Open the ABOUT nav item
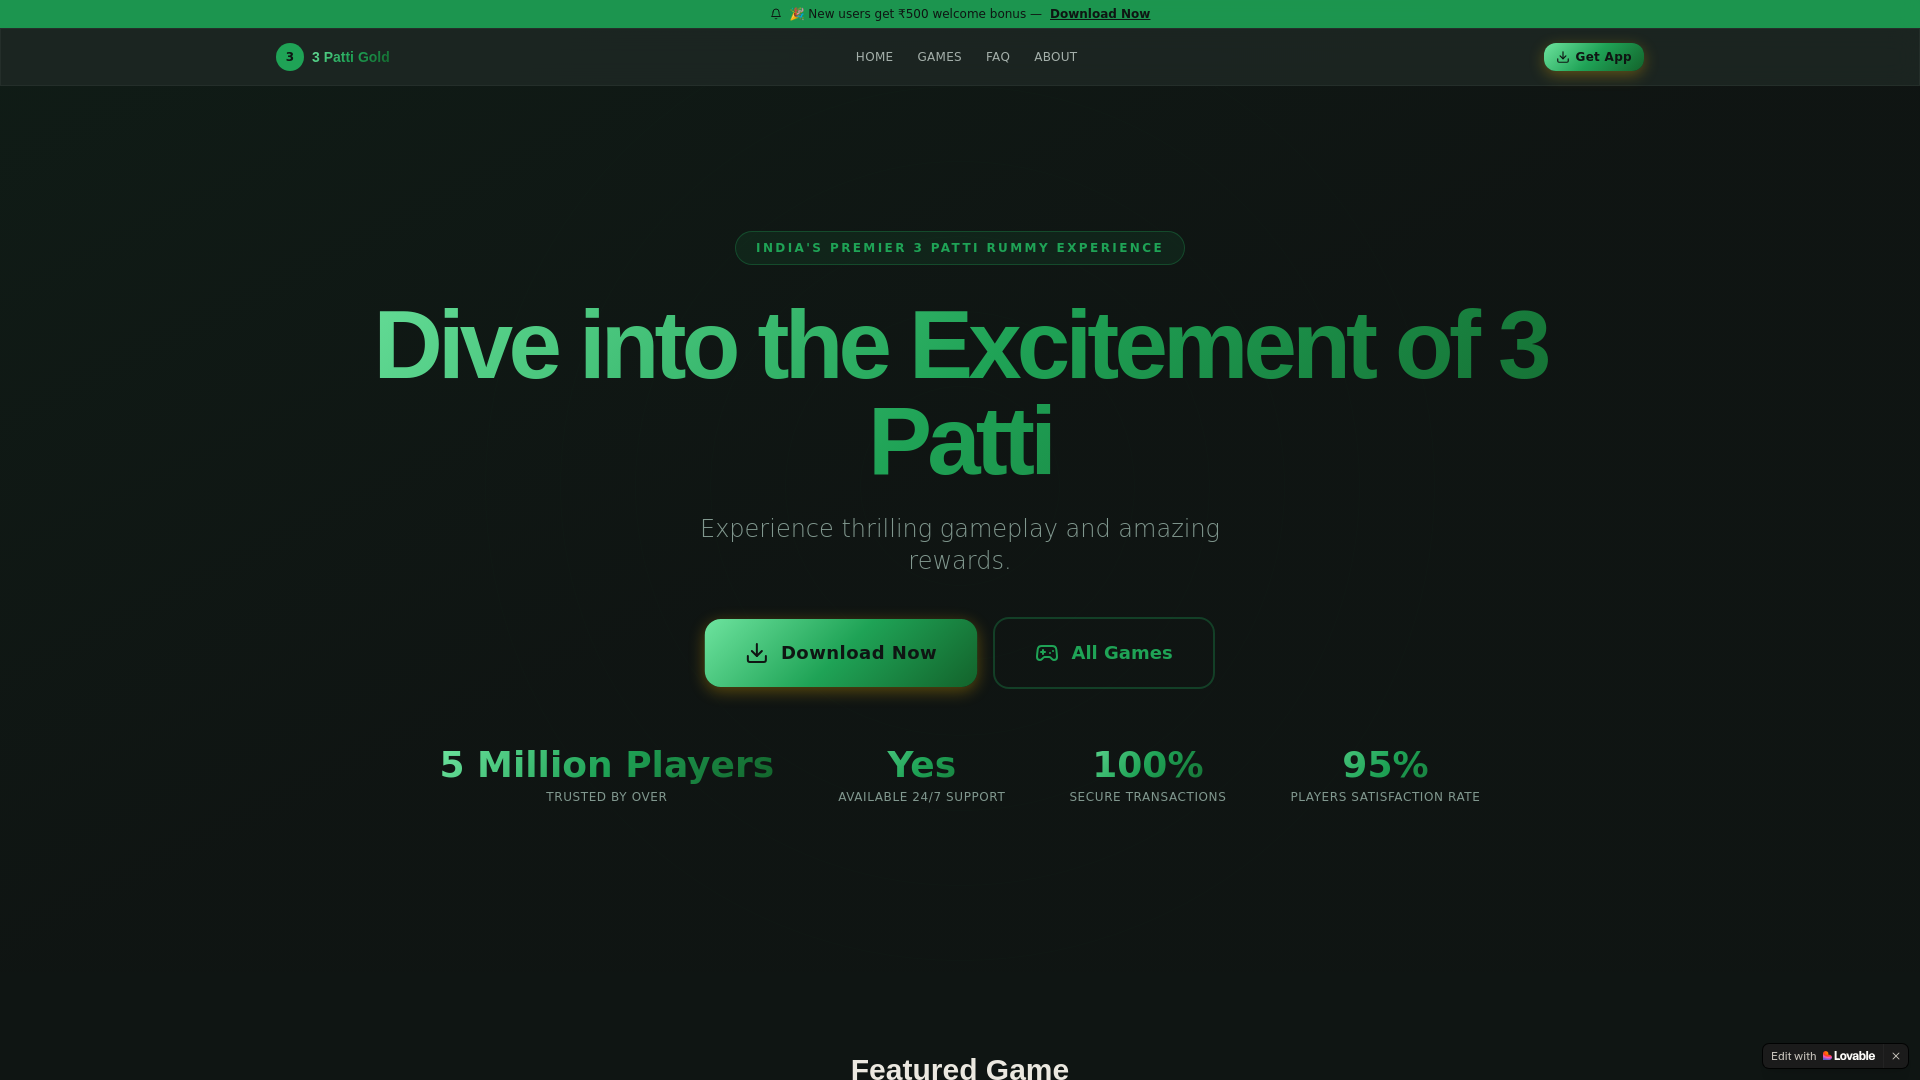The height and width of the screenshot is (1080, 1920). coord(1055,57)
